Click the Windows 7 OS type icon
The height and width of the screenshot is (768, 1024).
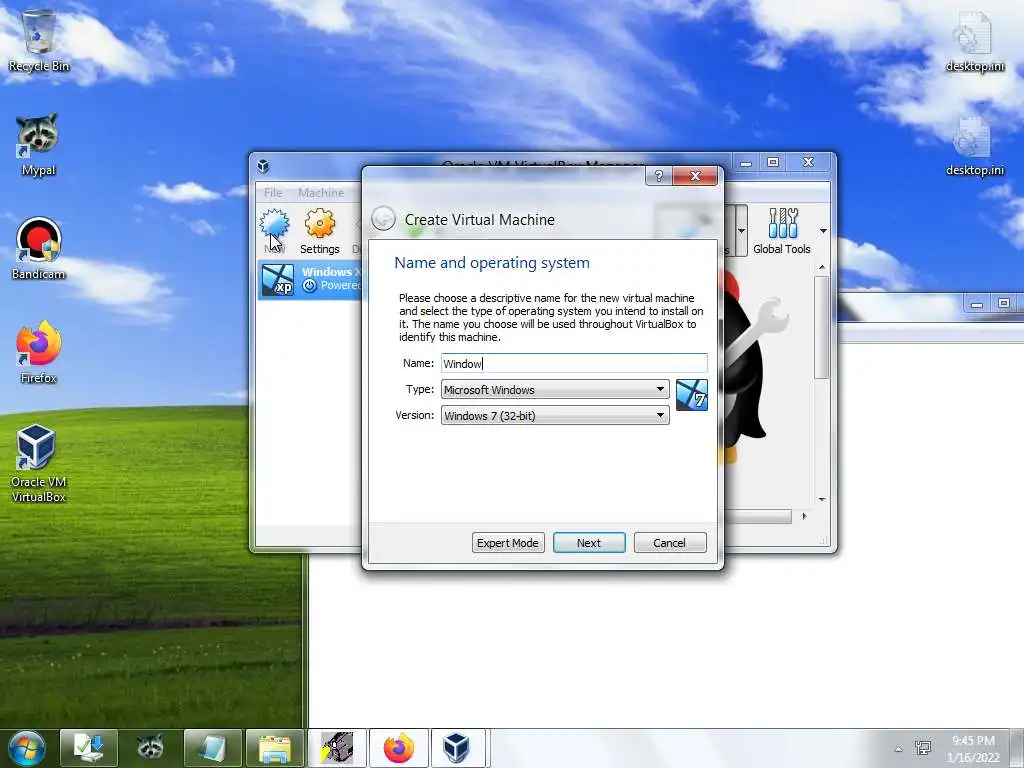pos(692,395)
